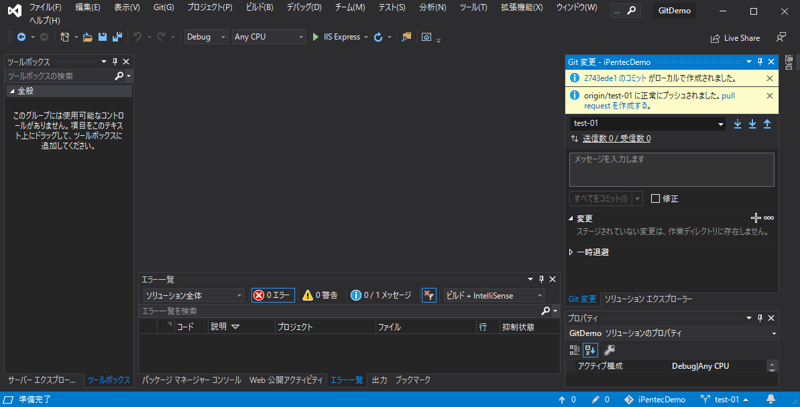Image resolution: width=800 pixels, height=407 pixels.
Task: Click the Git fetch icon
Action: (x=737, y=124)
